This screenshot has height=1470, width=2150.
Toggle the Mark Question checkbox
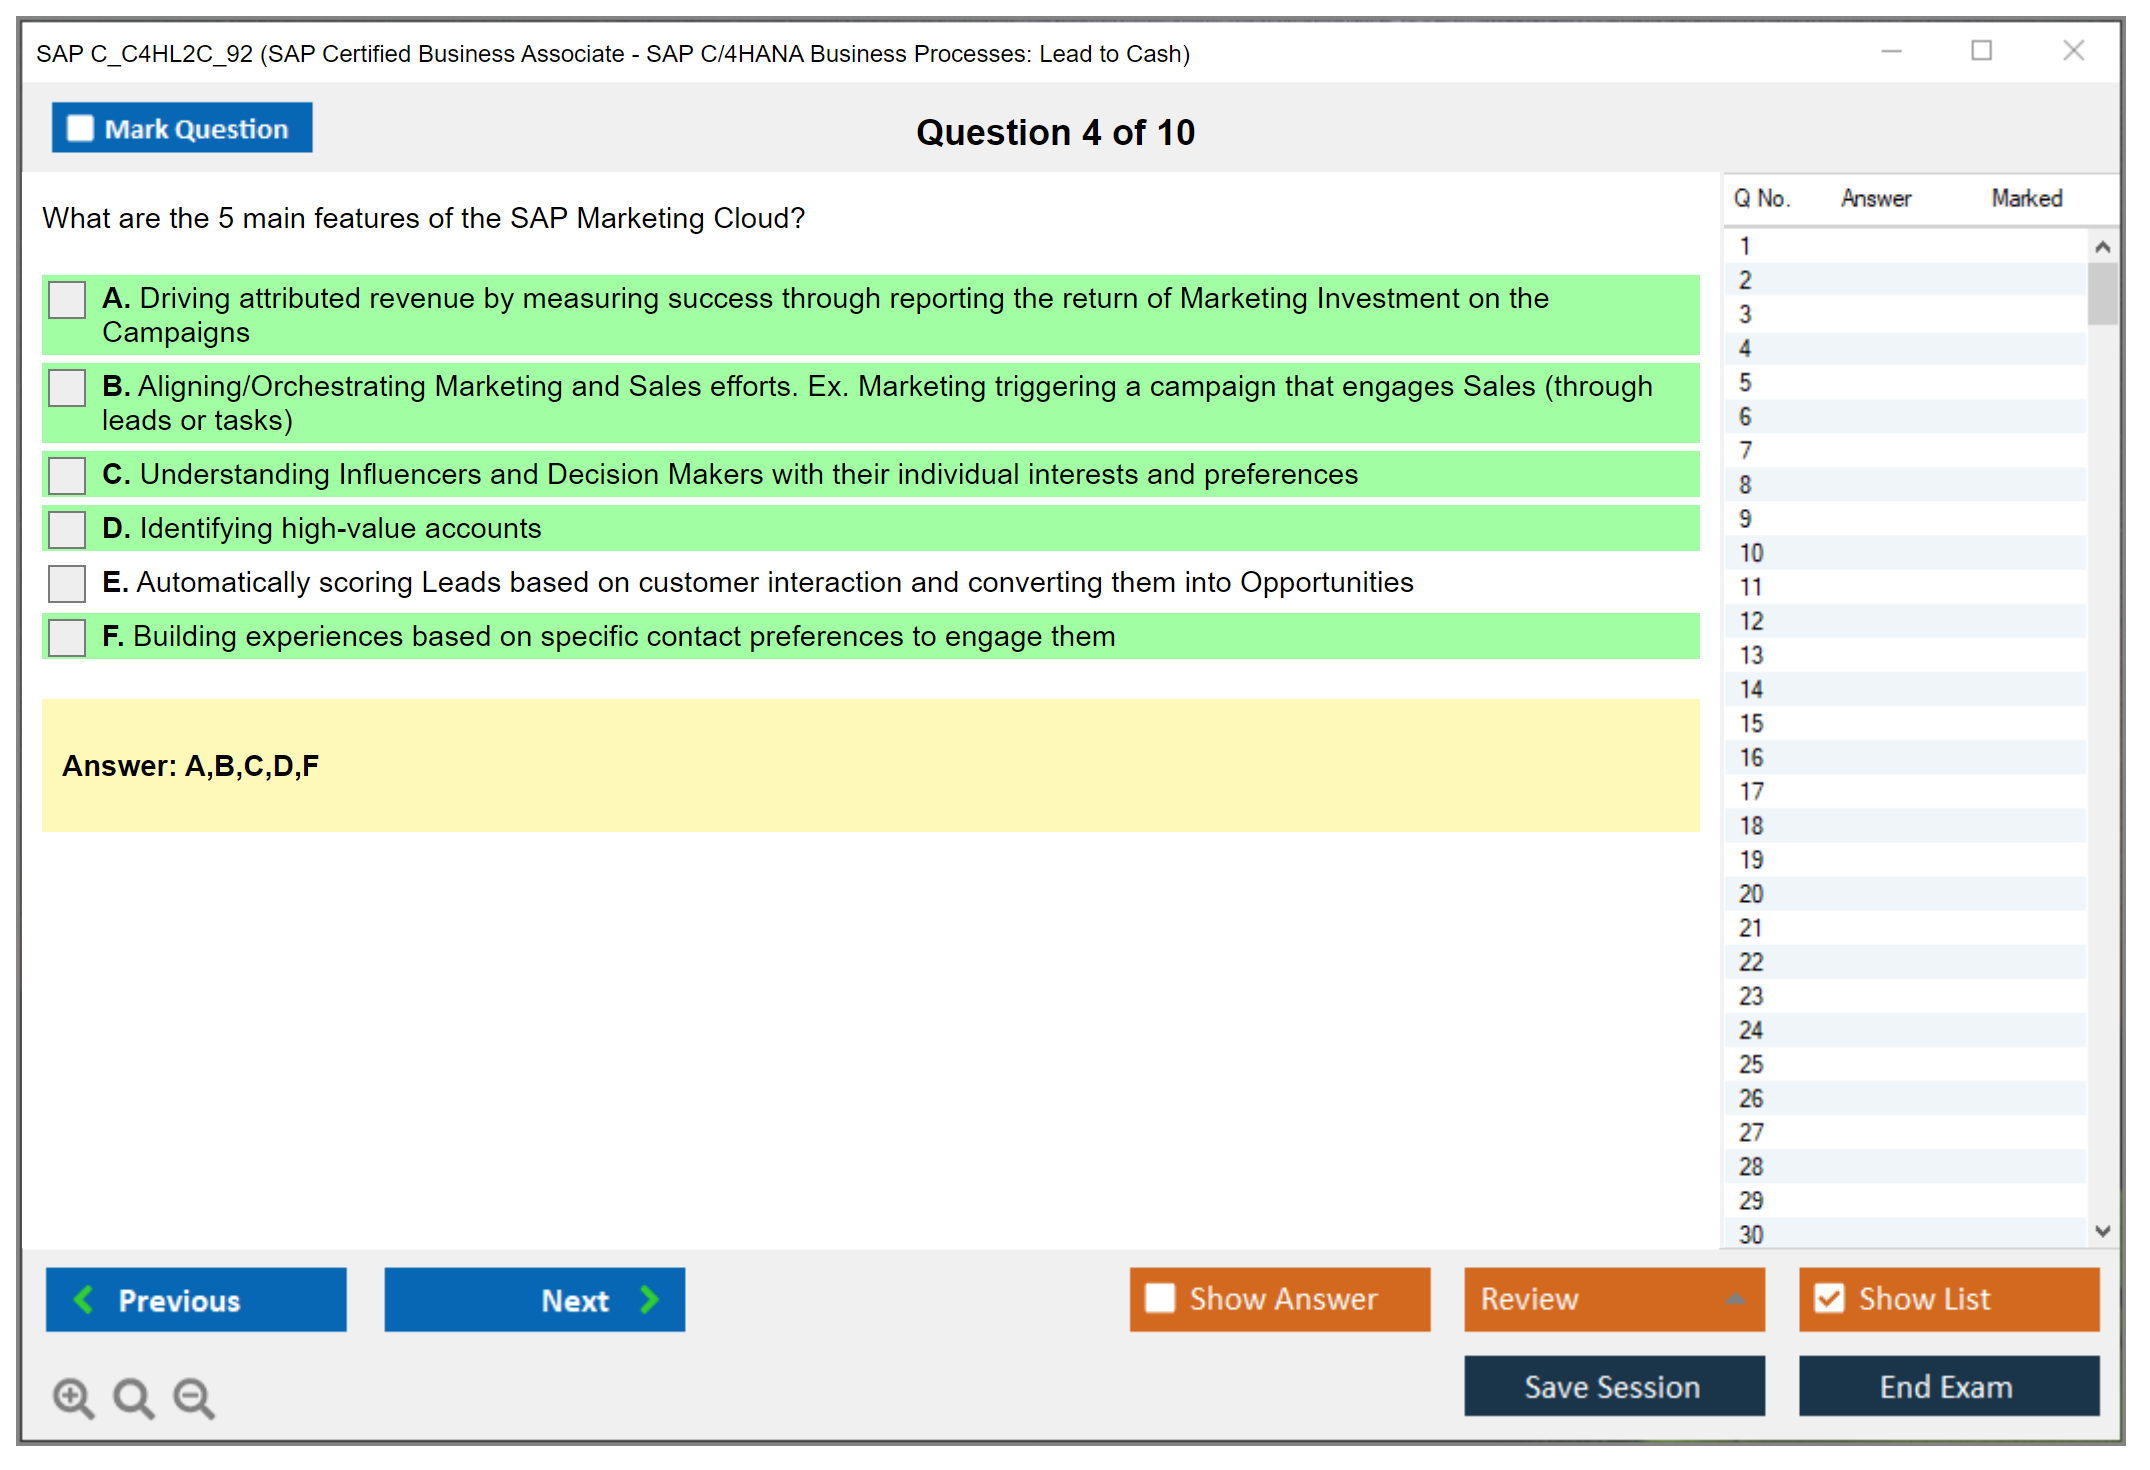click(80, 128)
